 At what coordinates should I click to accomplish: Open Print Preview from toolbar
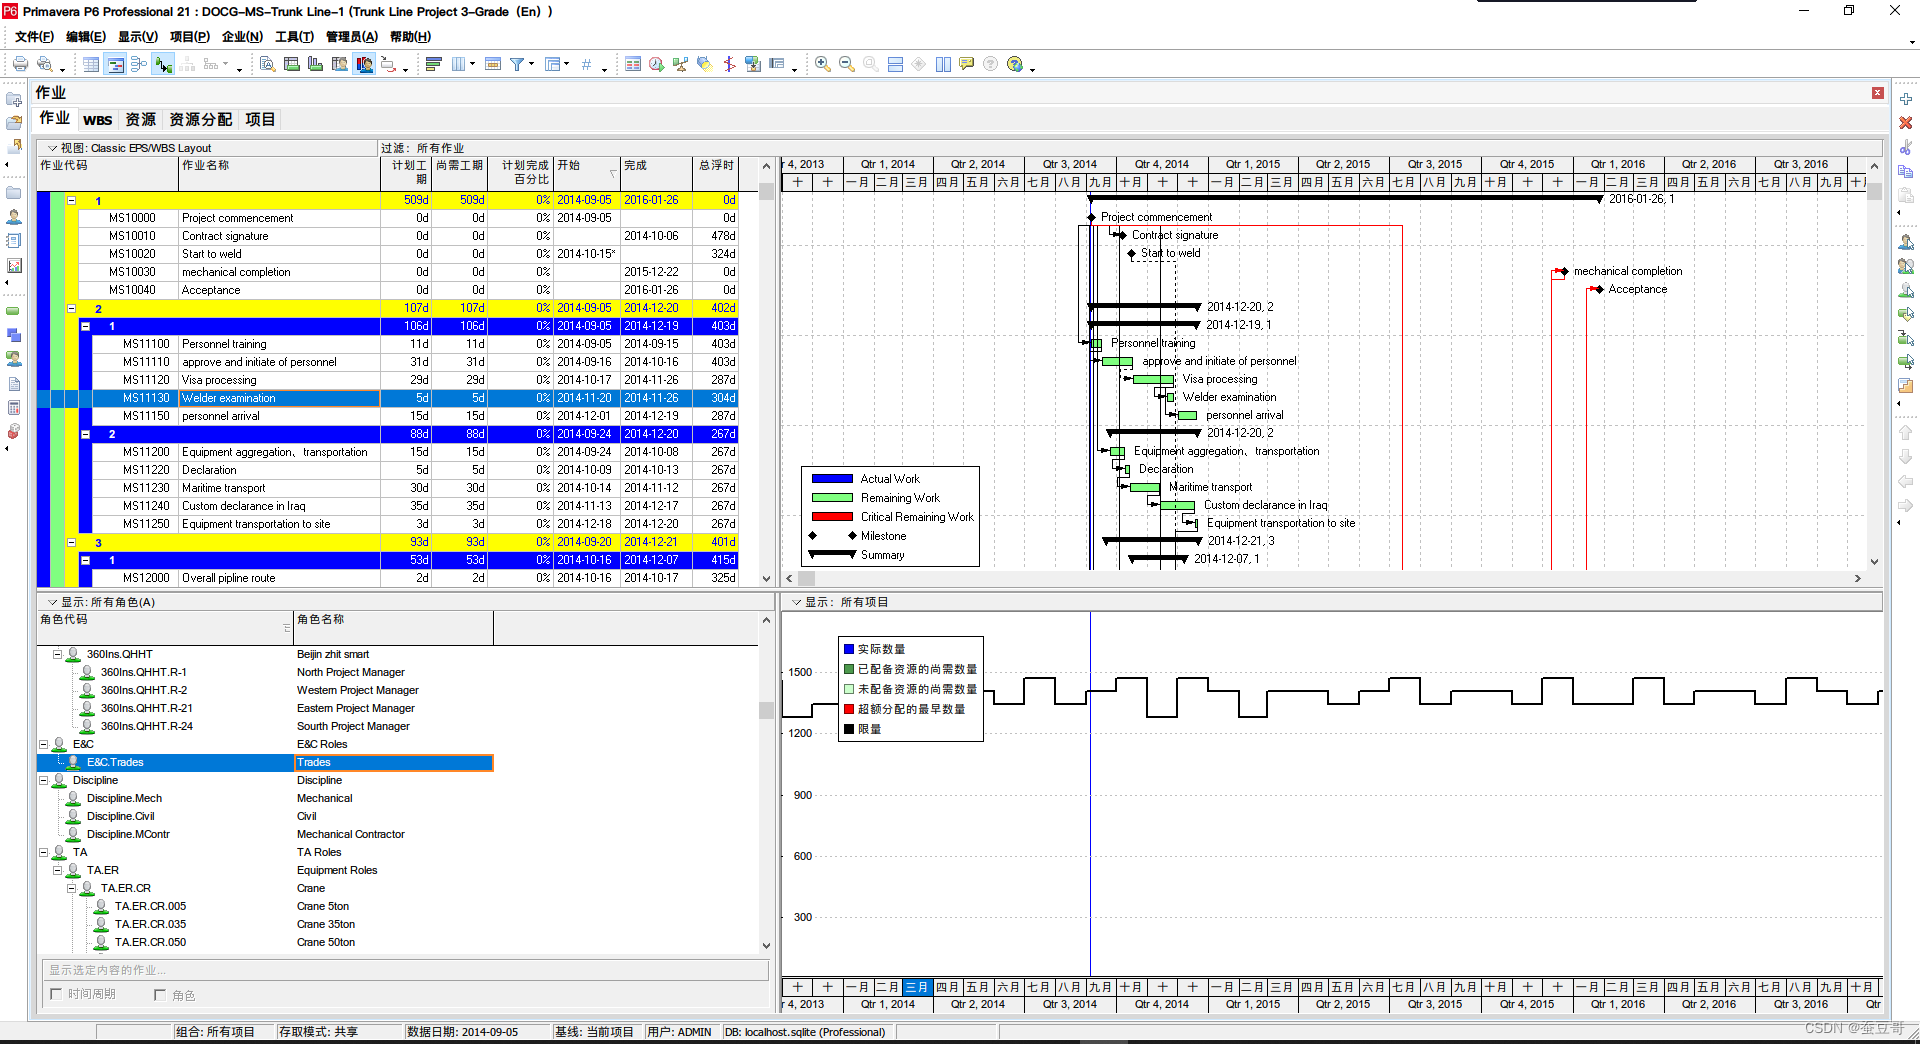45,64
